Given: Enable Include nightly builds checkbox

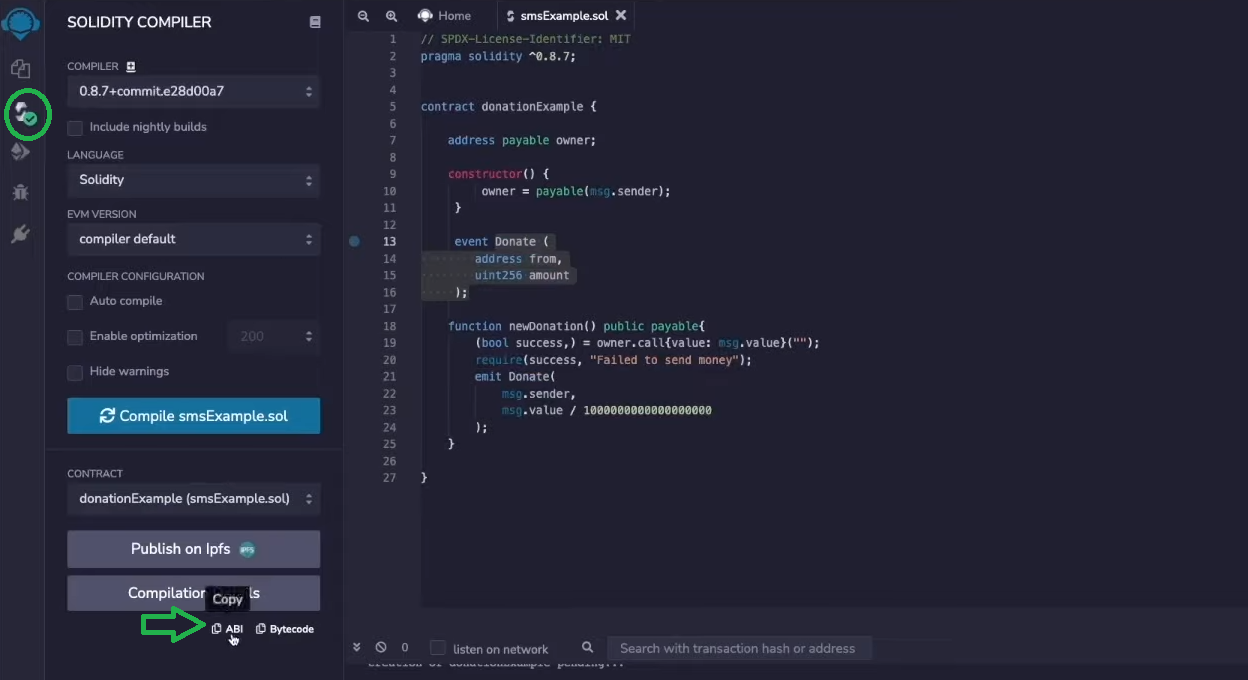Looking at the screenshot, I should click(75, 128).
